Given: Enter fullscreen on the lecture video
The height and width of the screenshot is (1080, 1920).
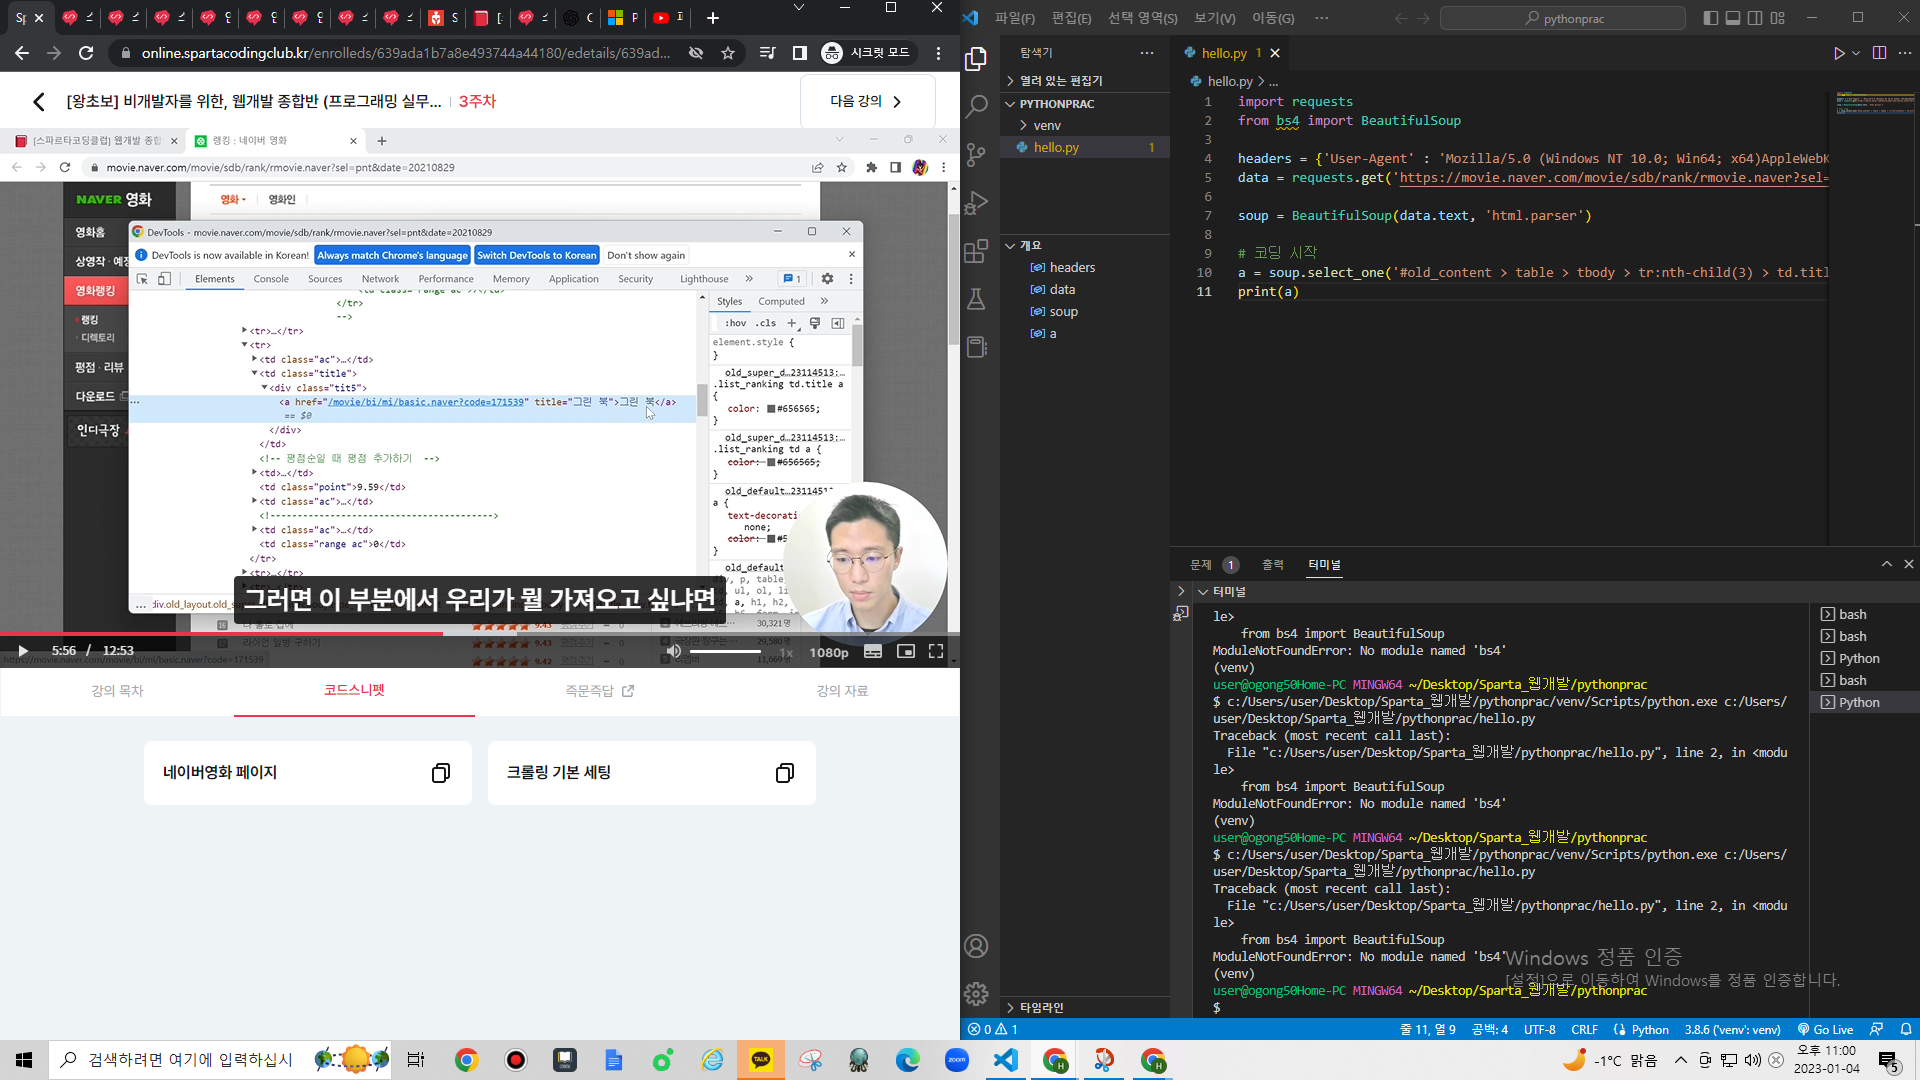Looking at the screenshot, I should pos(936,651).
